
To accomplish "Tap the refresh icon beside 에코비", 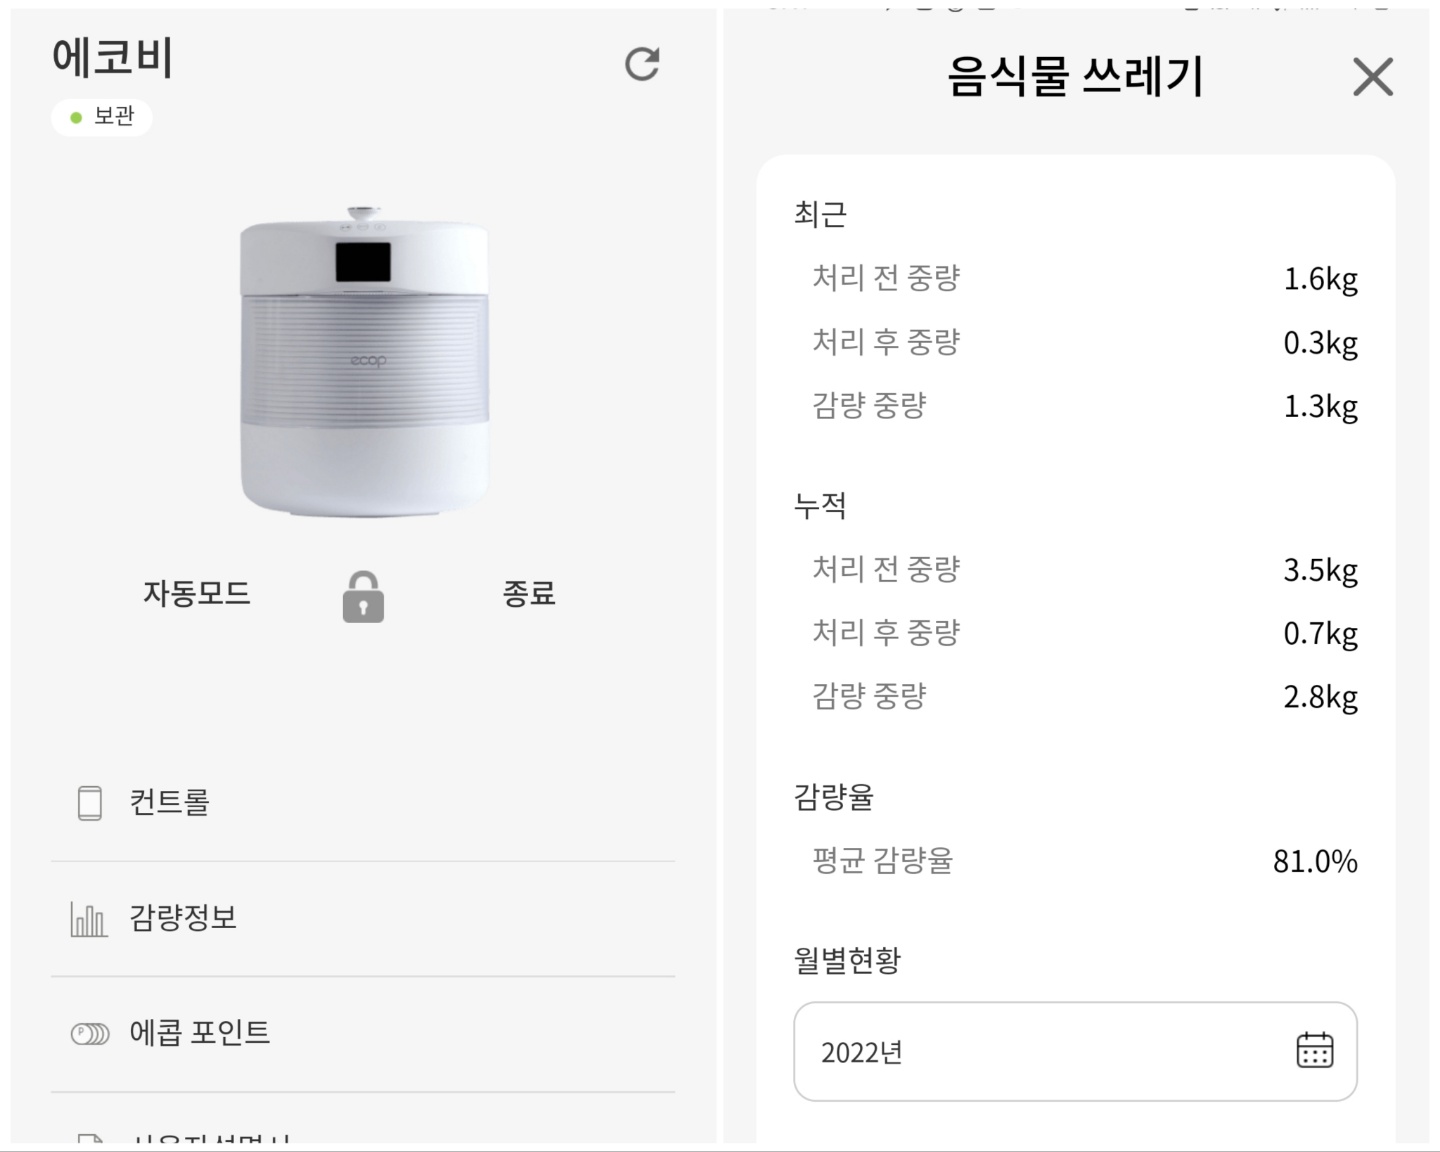I will pos(642,63).
